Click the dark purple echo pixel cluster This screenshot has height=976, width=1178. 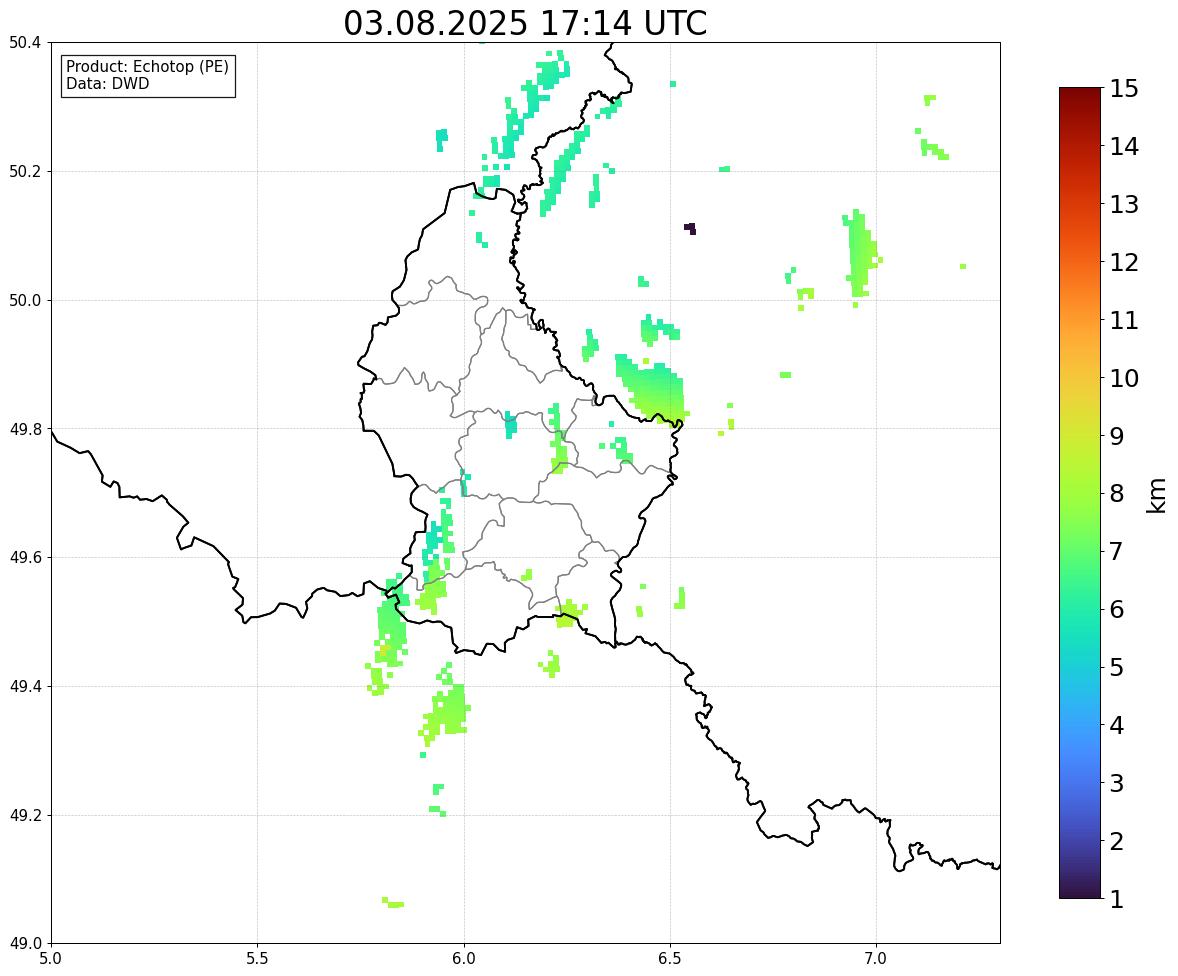(690, 228)
